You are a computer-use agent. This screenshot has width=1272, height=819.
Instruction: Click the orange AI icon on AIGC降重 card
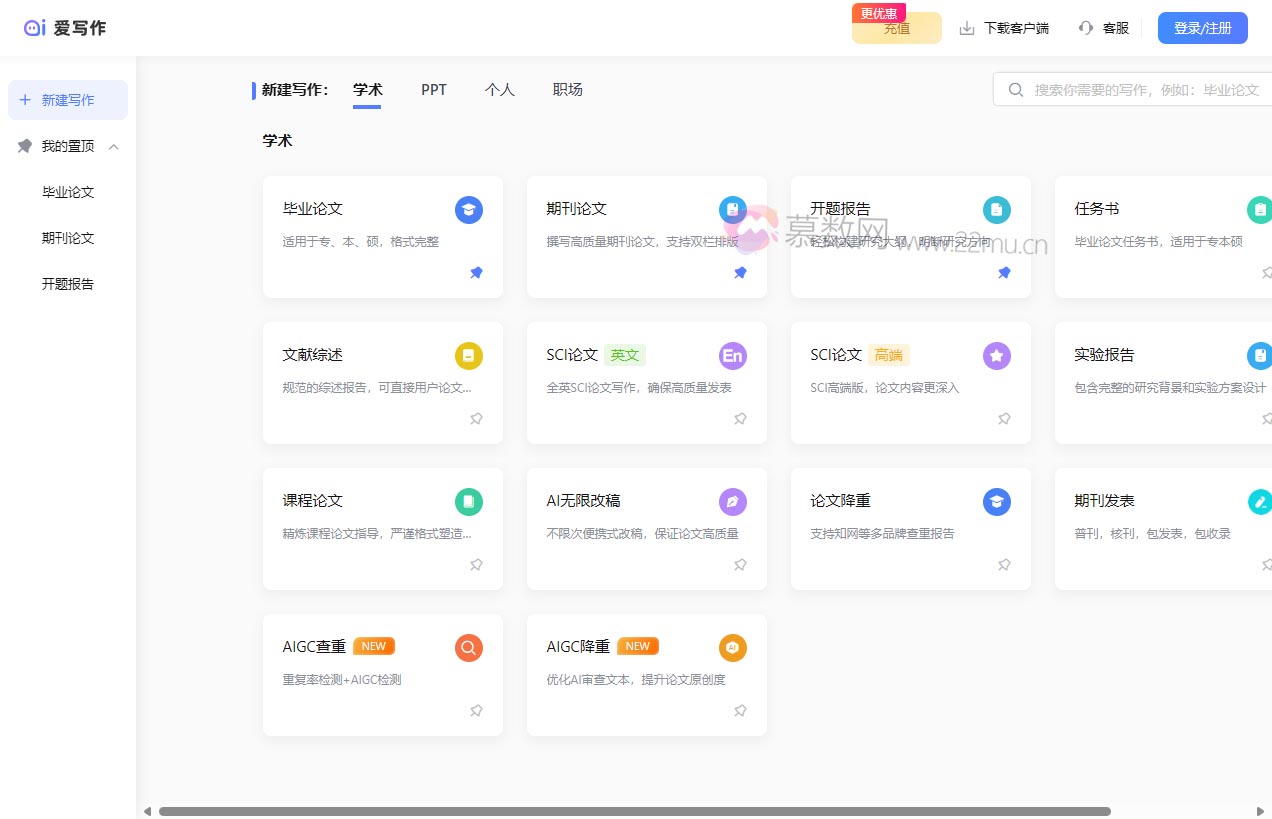pyautogui.click(x=732, y=648)
